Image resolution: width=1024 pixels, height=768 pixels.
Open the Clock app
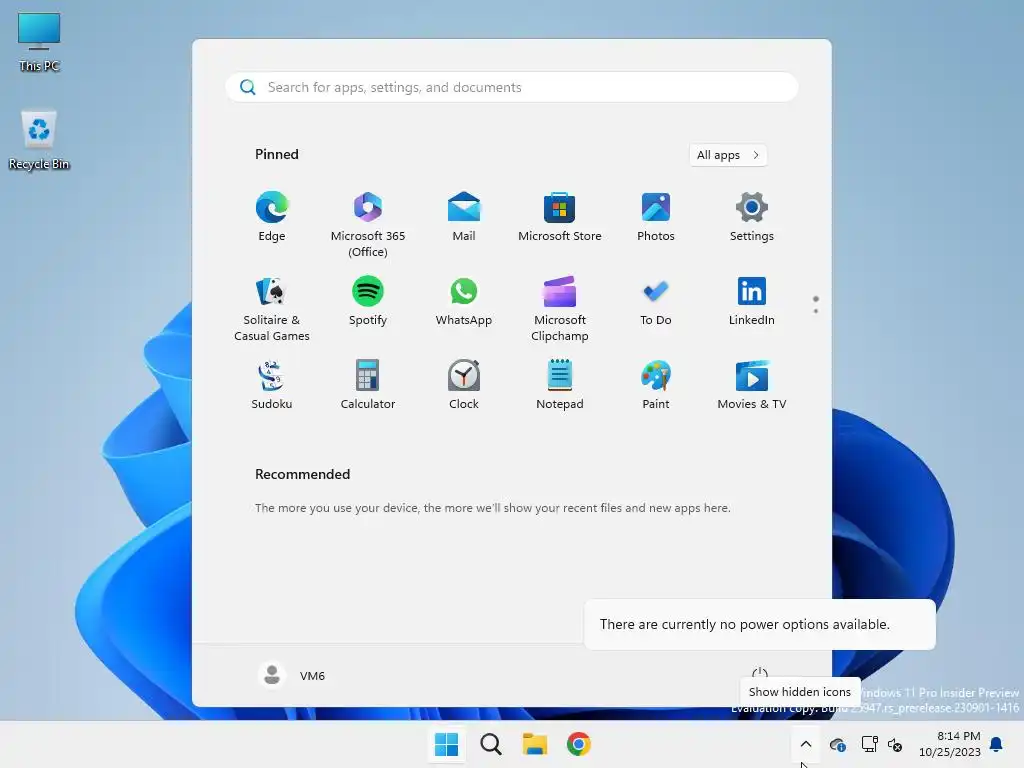(464, 385)
